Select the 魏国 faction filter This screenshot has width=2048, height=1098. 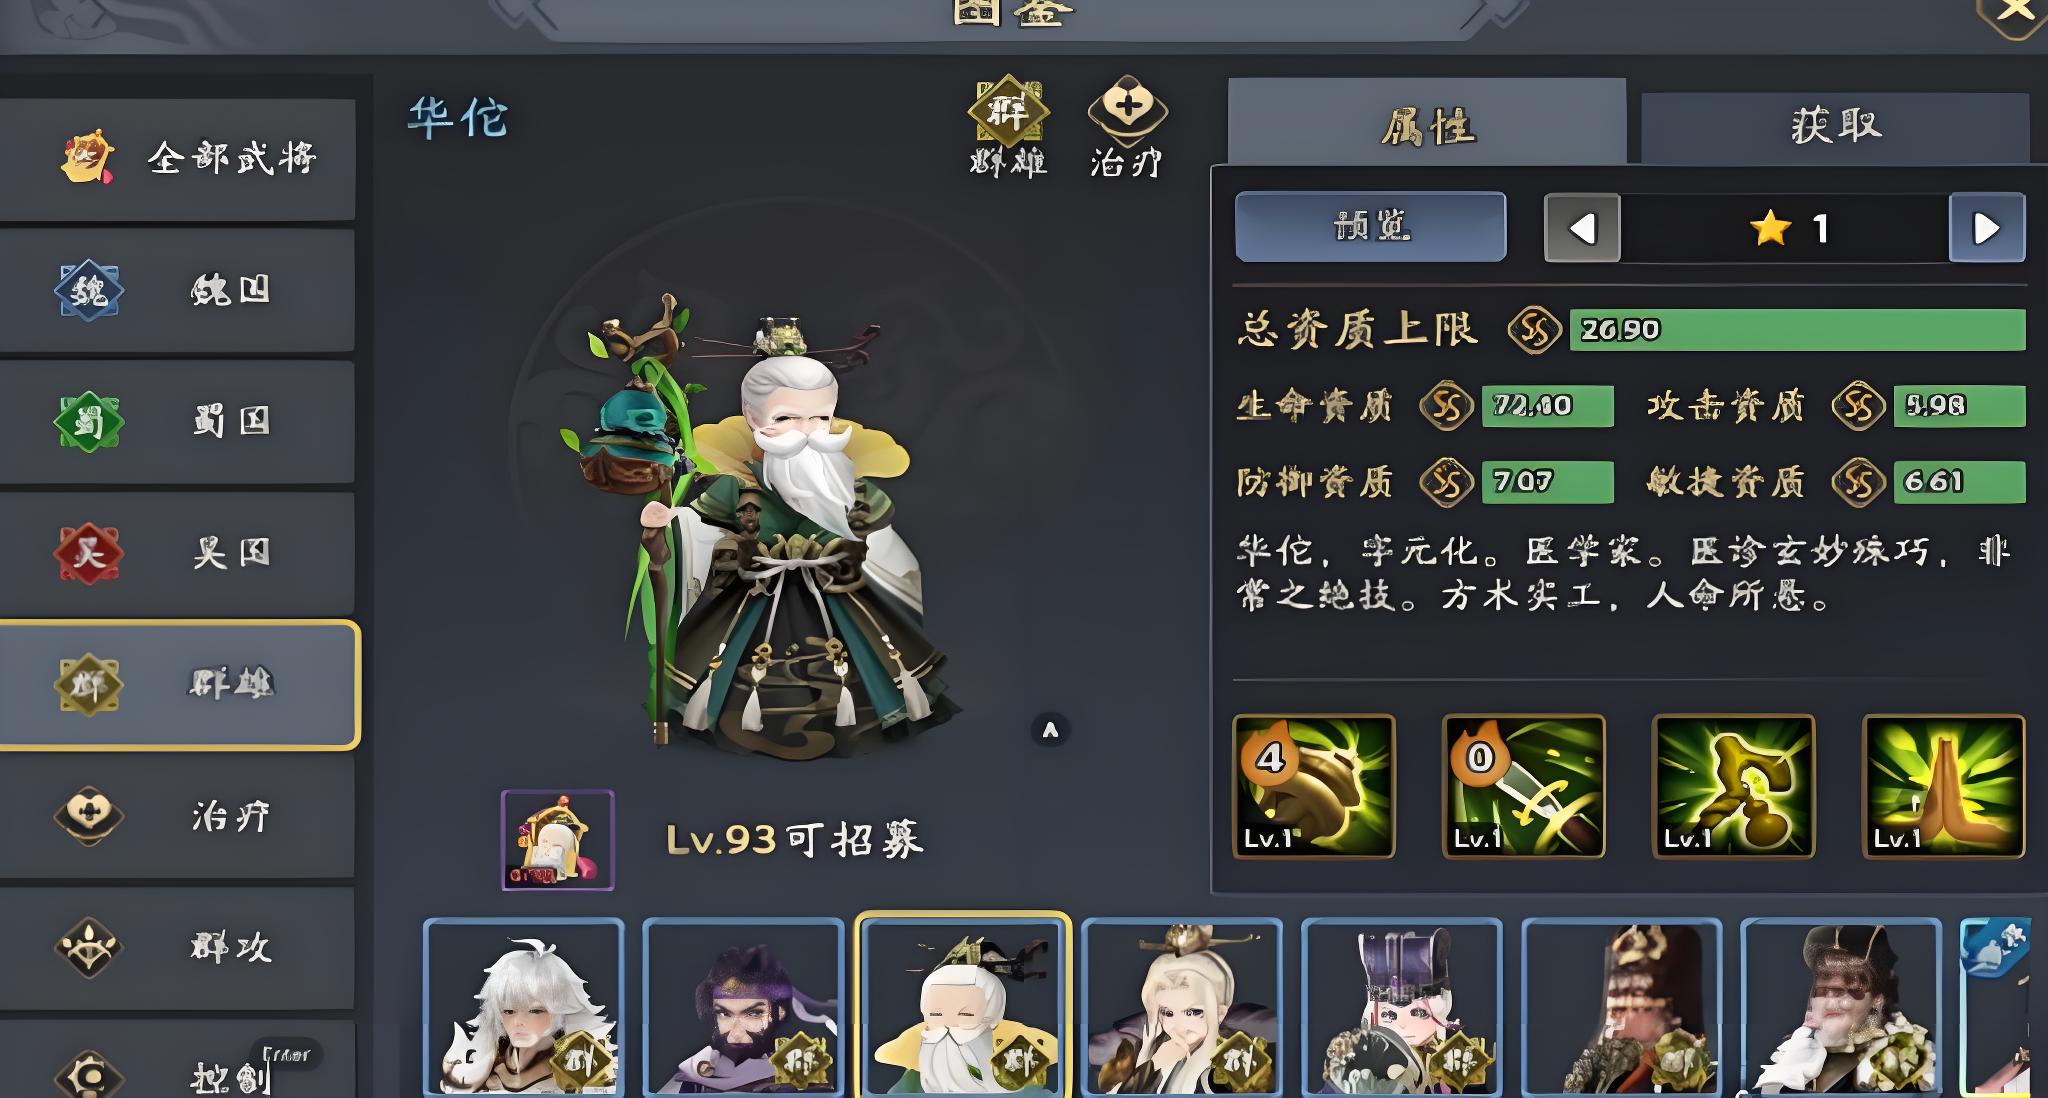(x=176, y=290)
